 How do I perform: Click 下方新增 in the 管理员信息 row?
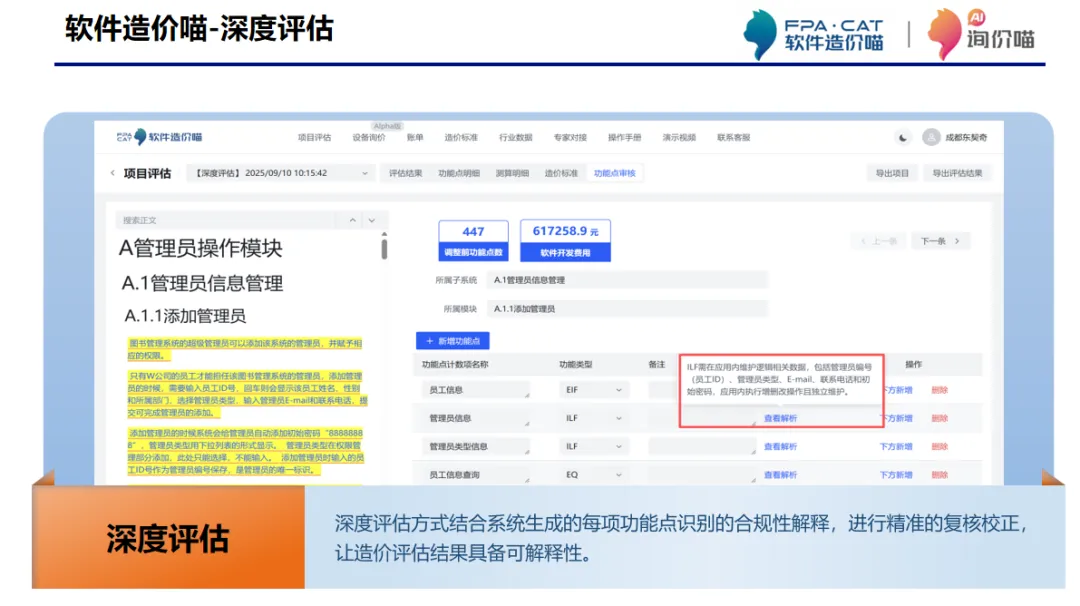[898, 419]
